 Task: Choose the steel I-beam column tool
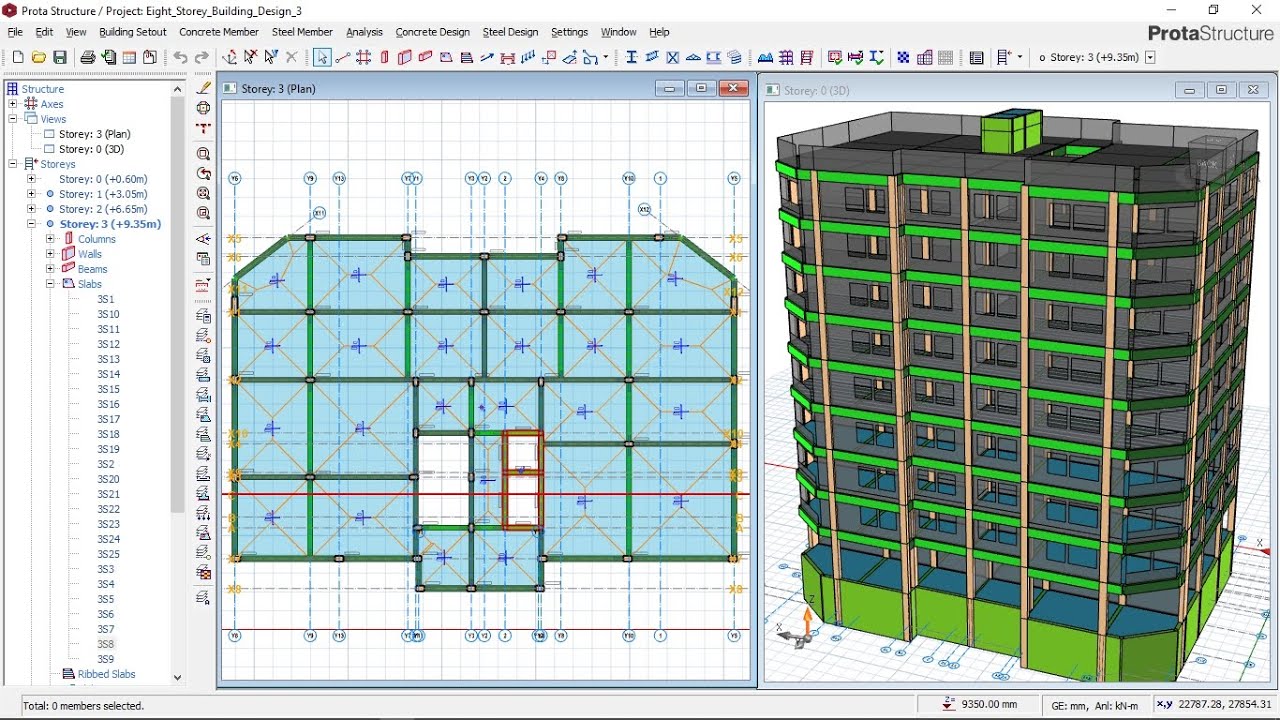[631, 58]
